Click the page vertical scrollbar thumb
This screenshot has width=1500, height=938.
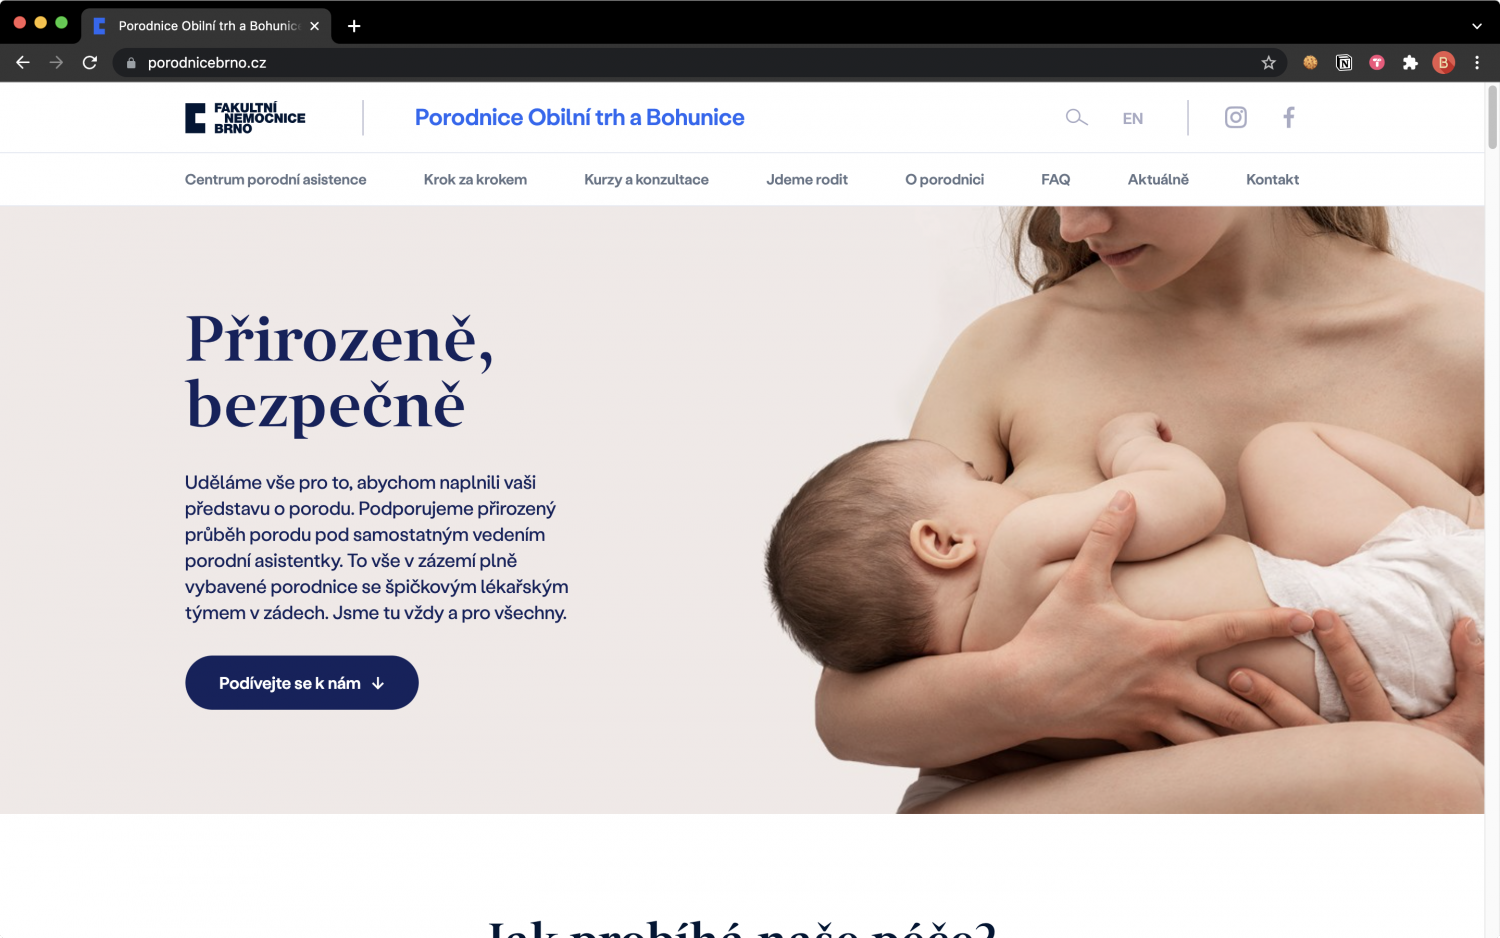tap(1492, 117)
